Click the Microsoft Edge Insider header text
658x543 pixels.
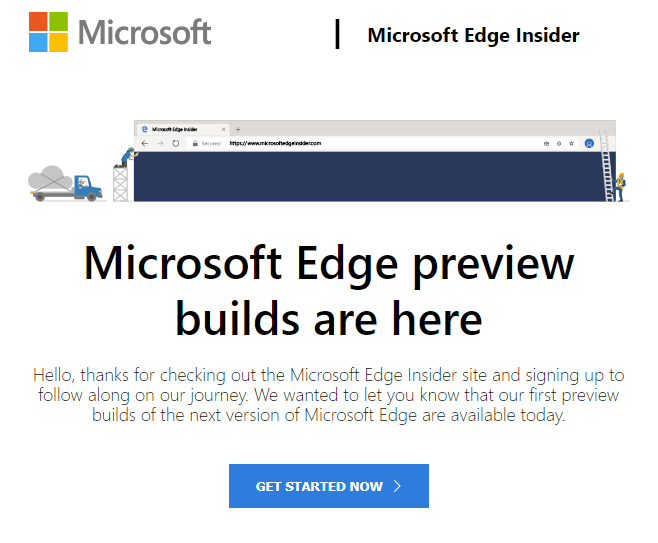473,35
